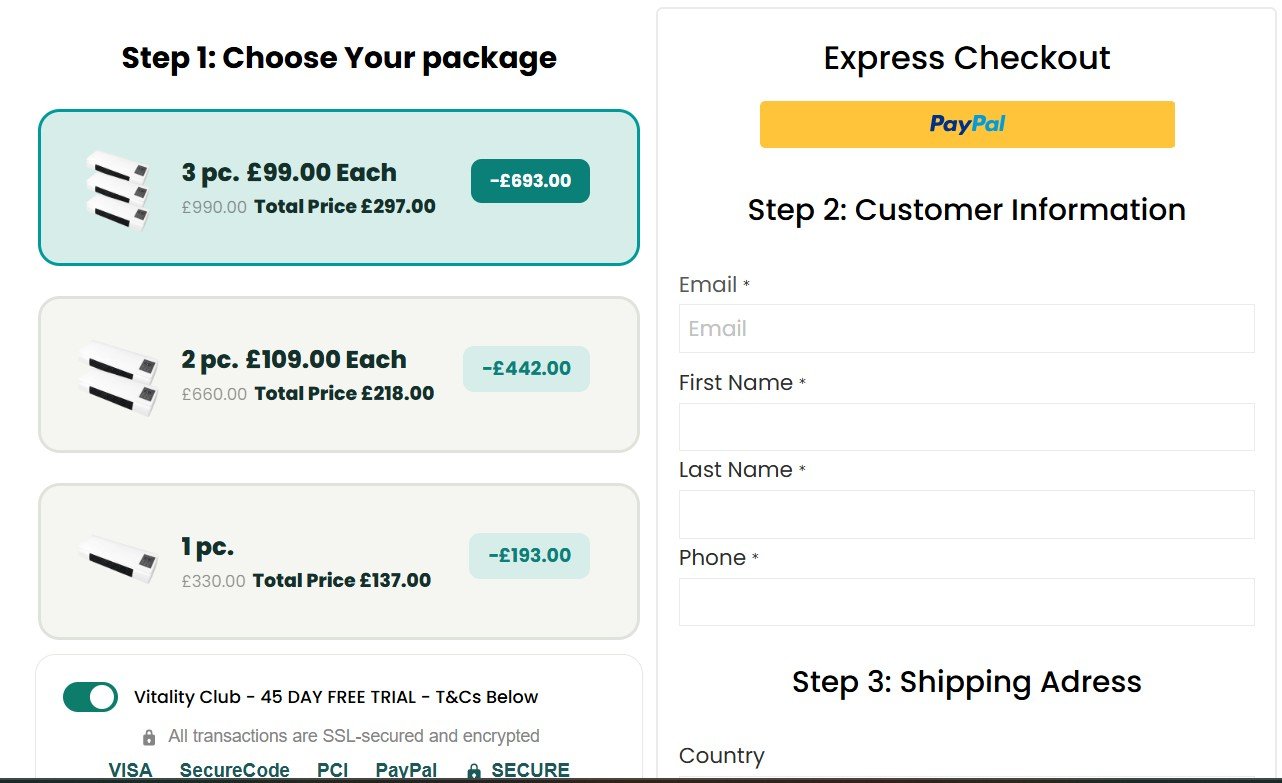Click the two-device product image
Screen dimensions: 1282x783
tap(119, 376)
